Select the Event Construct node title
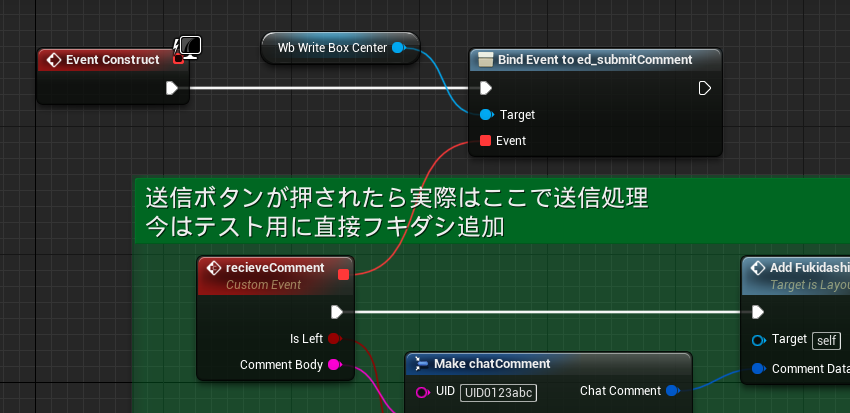The height and width of the screenshot is (413, 850). (113, 60)
